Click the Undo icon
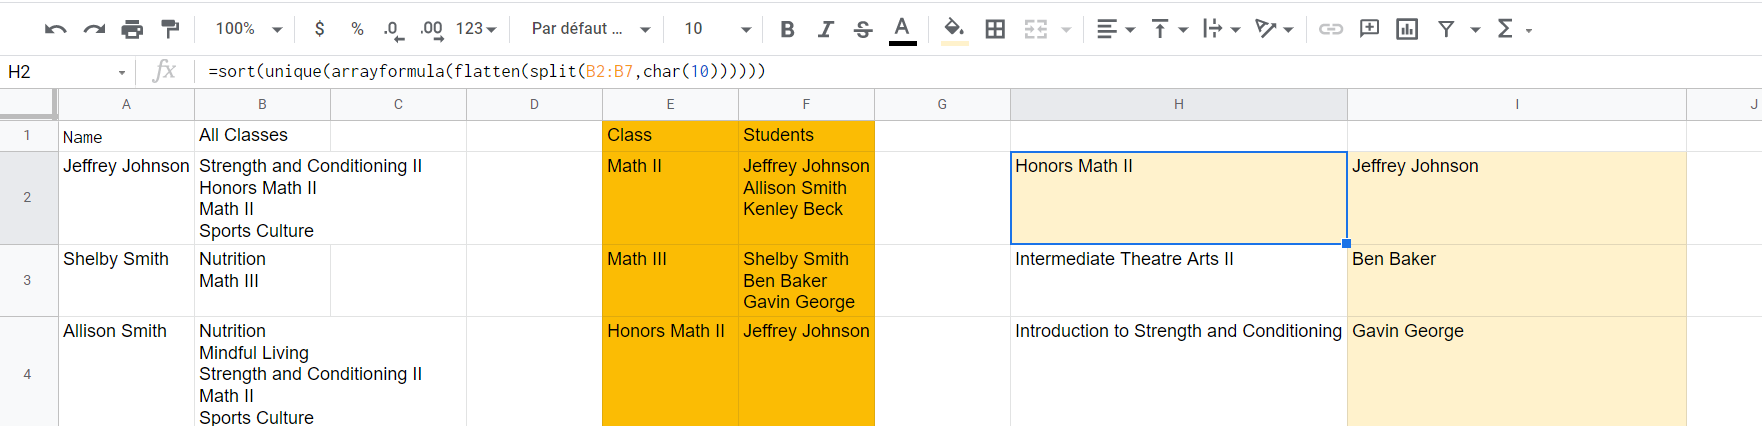 point(56,29)
